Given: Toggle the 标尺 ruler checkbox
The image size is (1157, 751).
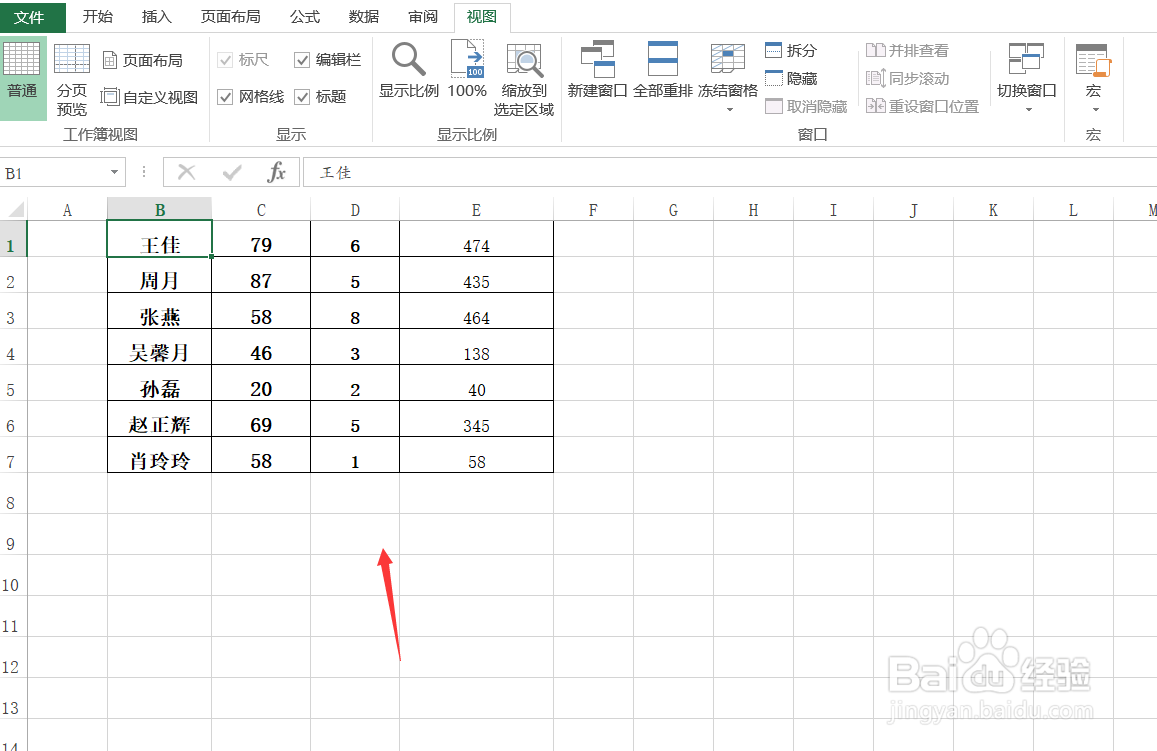Looking at the screenshot, I should point(226,59).
